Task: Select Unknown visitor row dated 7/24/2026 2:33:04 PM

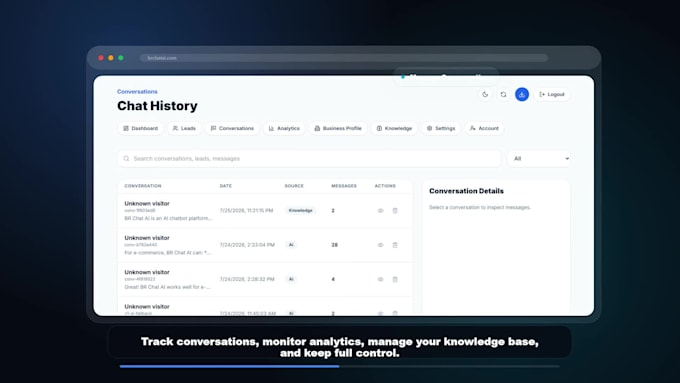Action: click(x=265, y=245)
